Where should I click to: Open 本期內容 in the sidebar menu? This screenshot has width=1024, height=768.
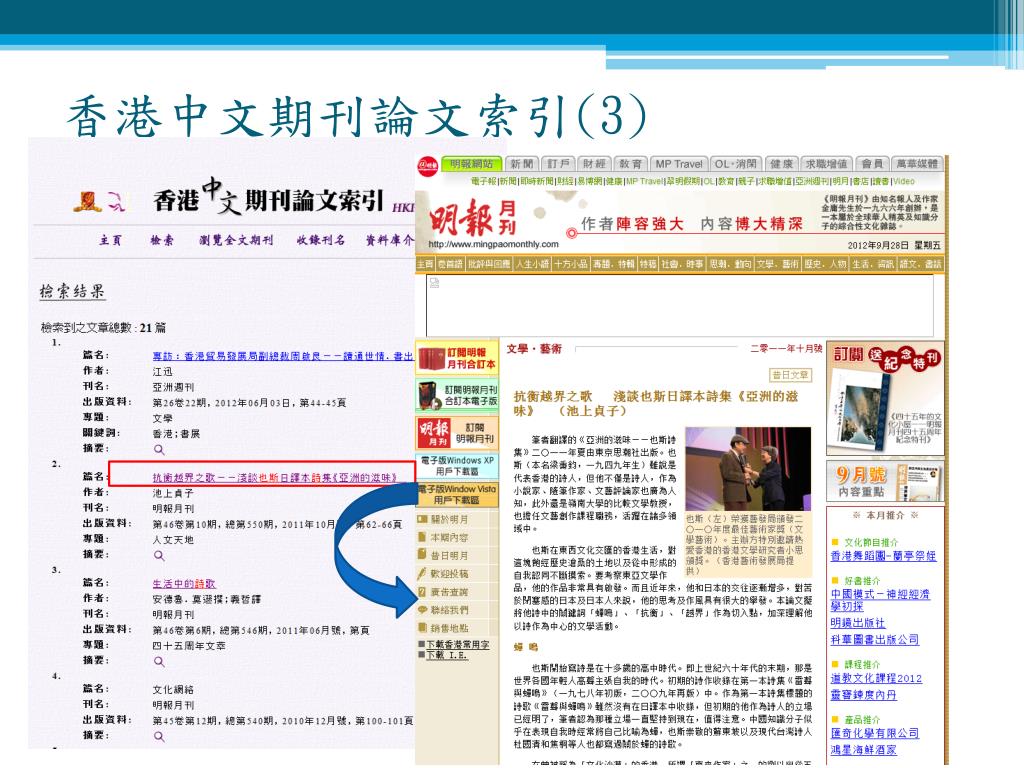click(x=449, y=537)
